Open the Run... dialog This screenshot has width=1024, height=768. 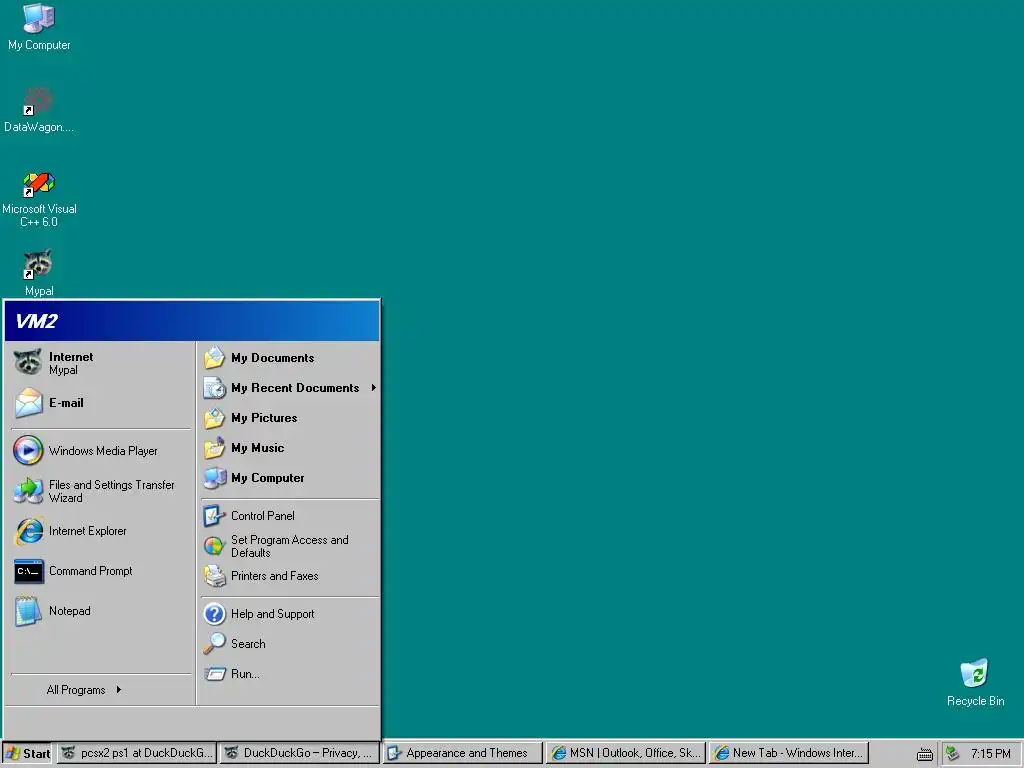pyautogui.click(x=289, y=674)
